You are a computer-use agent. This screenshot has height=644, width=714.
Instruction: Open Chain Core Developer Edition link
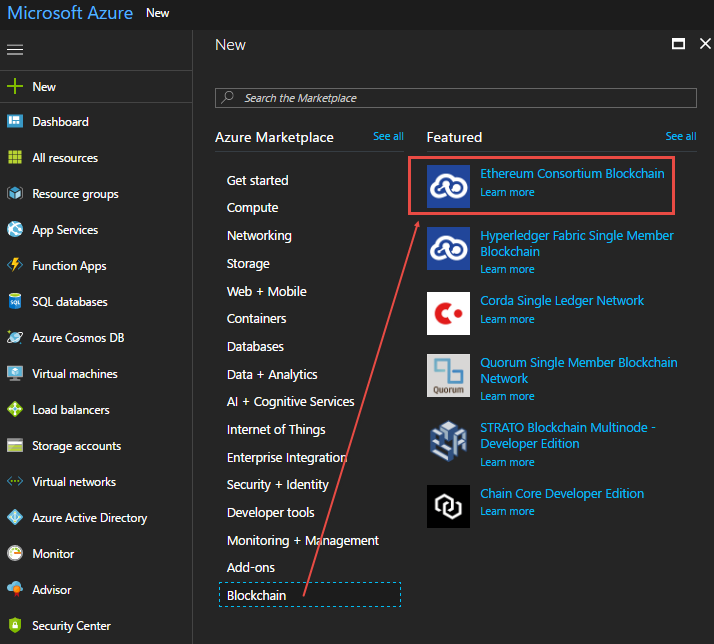(562, 494)
